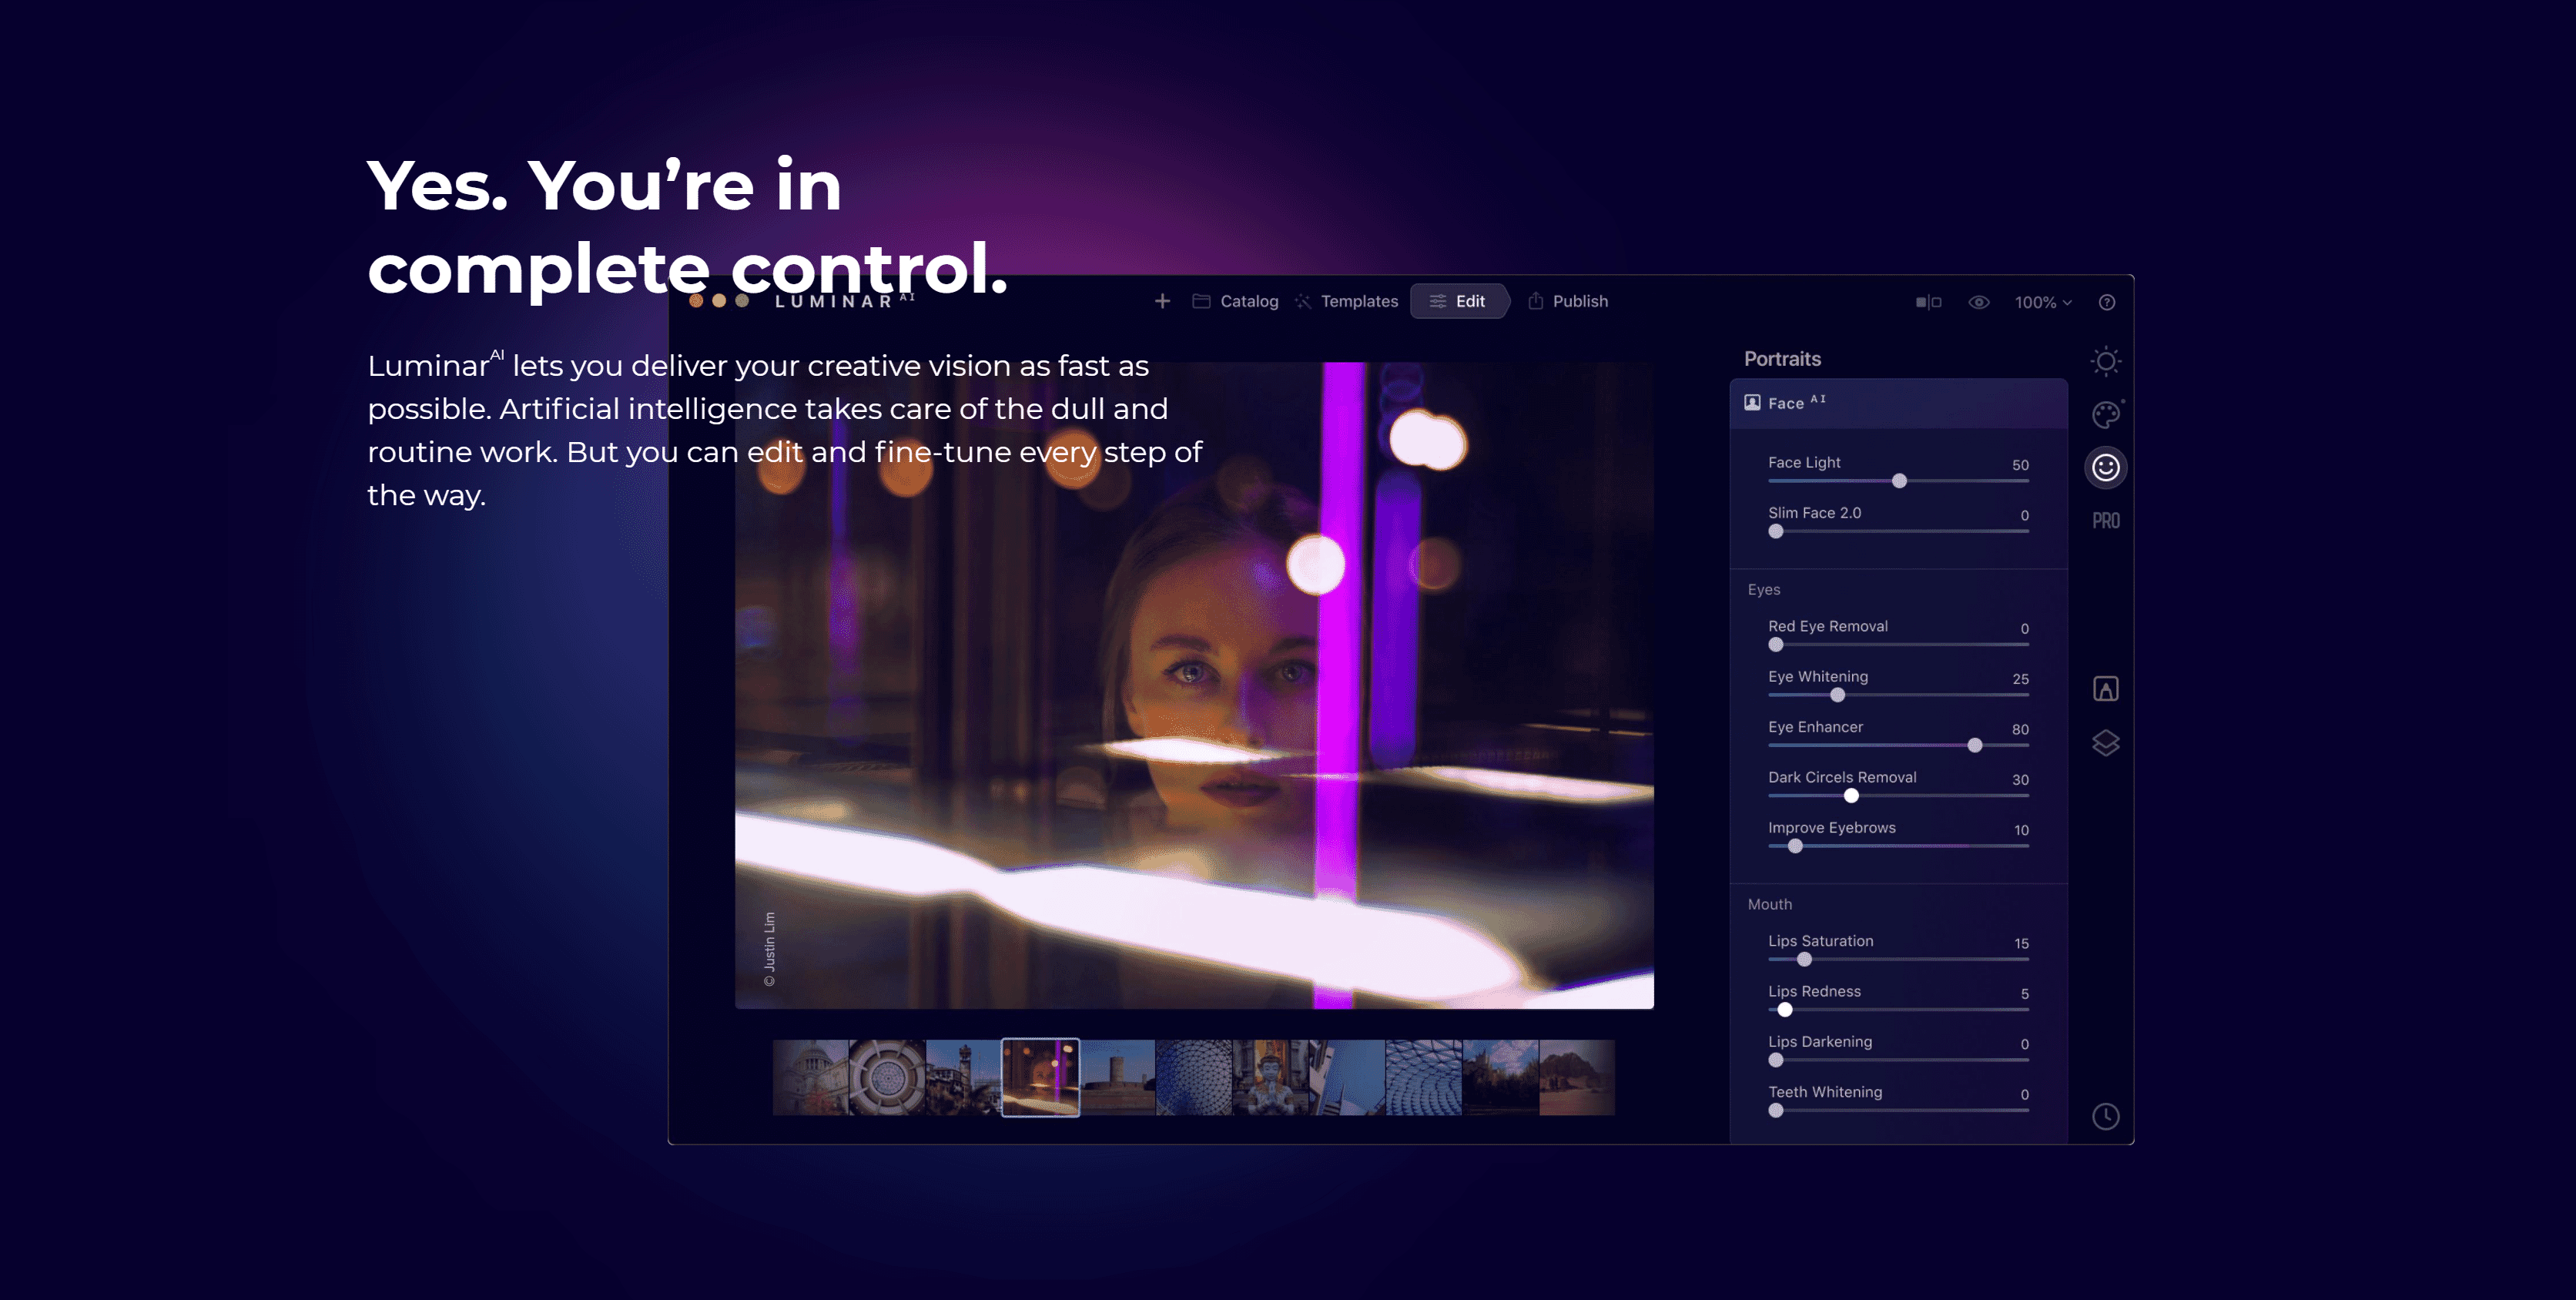Drag the Eye Enhancer slider to adjust
The height and width of the screenshot is (1300, 2576).
point(1975,745)
